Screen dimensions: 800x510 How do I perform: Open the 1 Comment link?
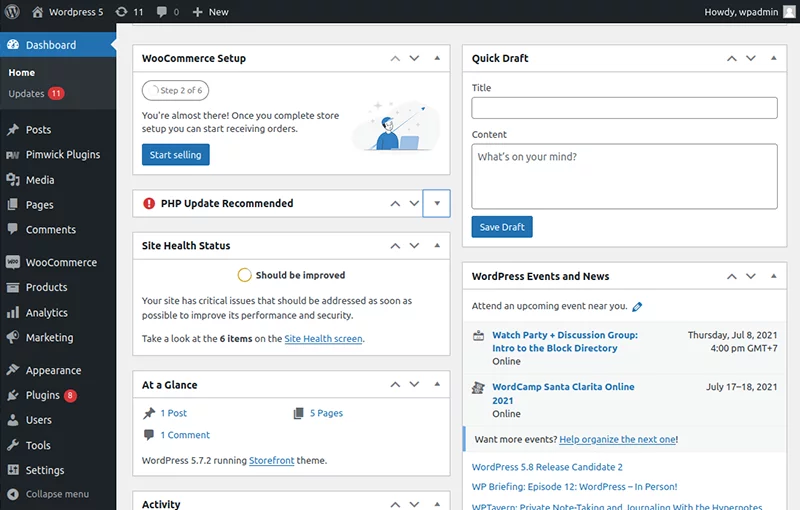(x=185, y=435)
